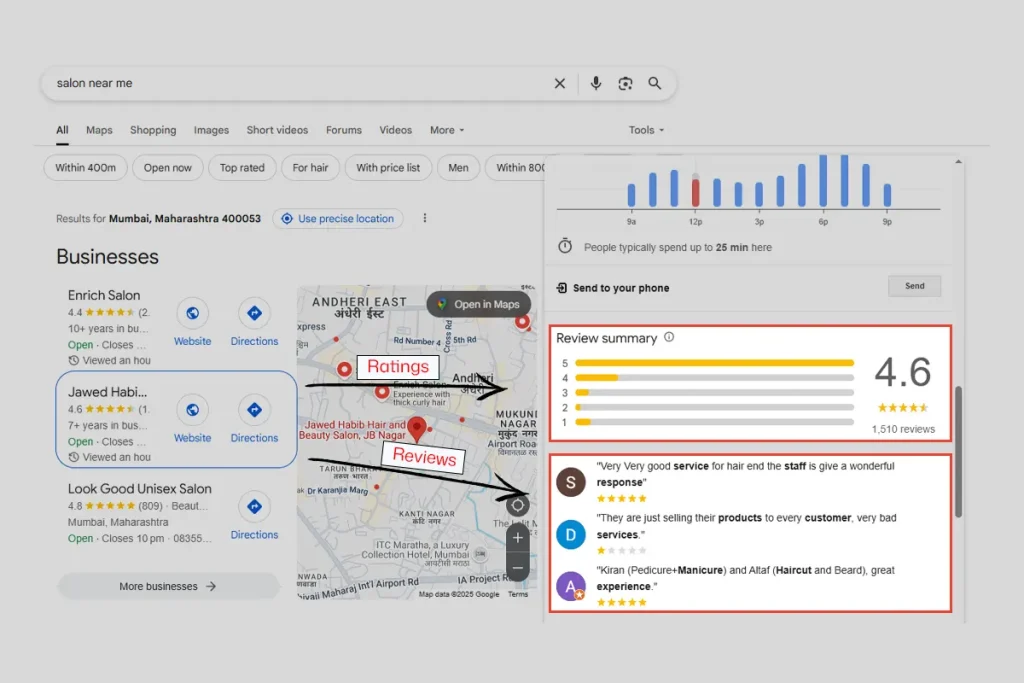Image resolution: width=1024 pixels, height=683 pixels.
Task: Expand the Tools dropdown
Action: point(646,130)
